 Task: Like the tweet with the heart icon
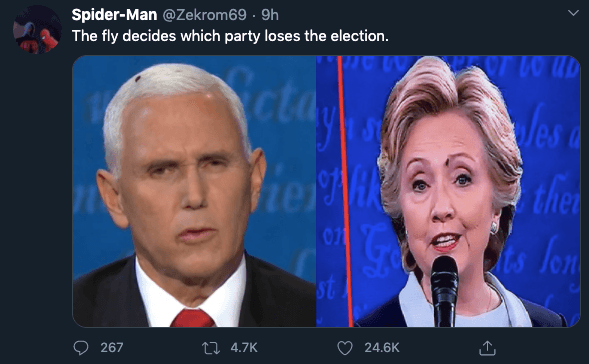(x=344, y=348)
